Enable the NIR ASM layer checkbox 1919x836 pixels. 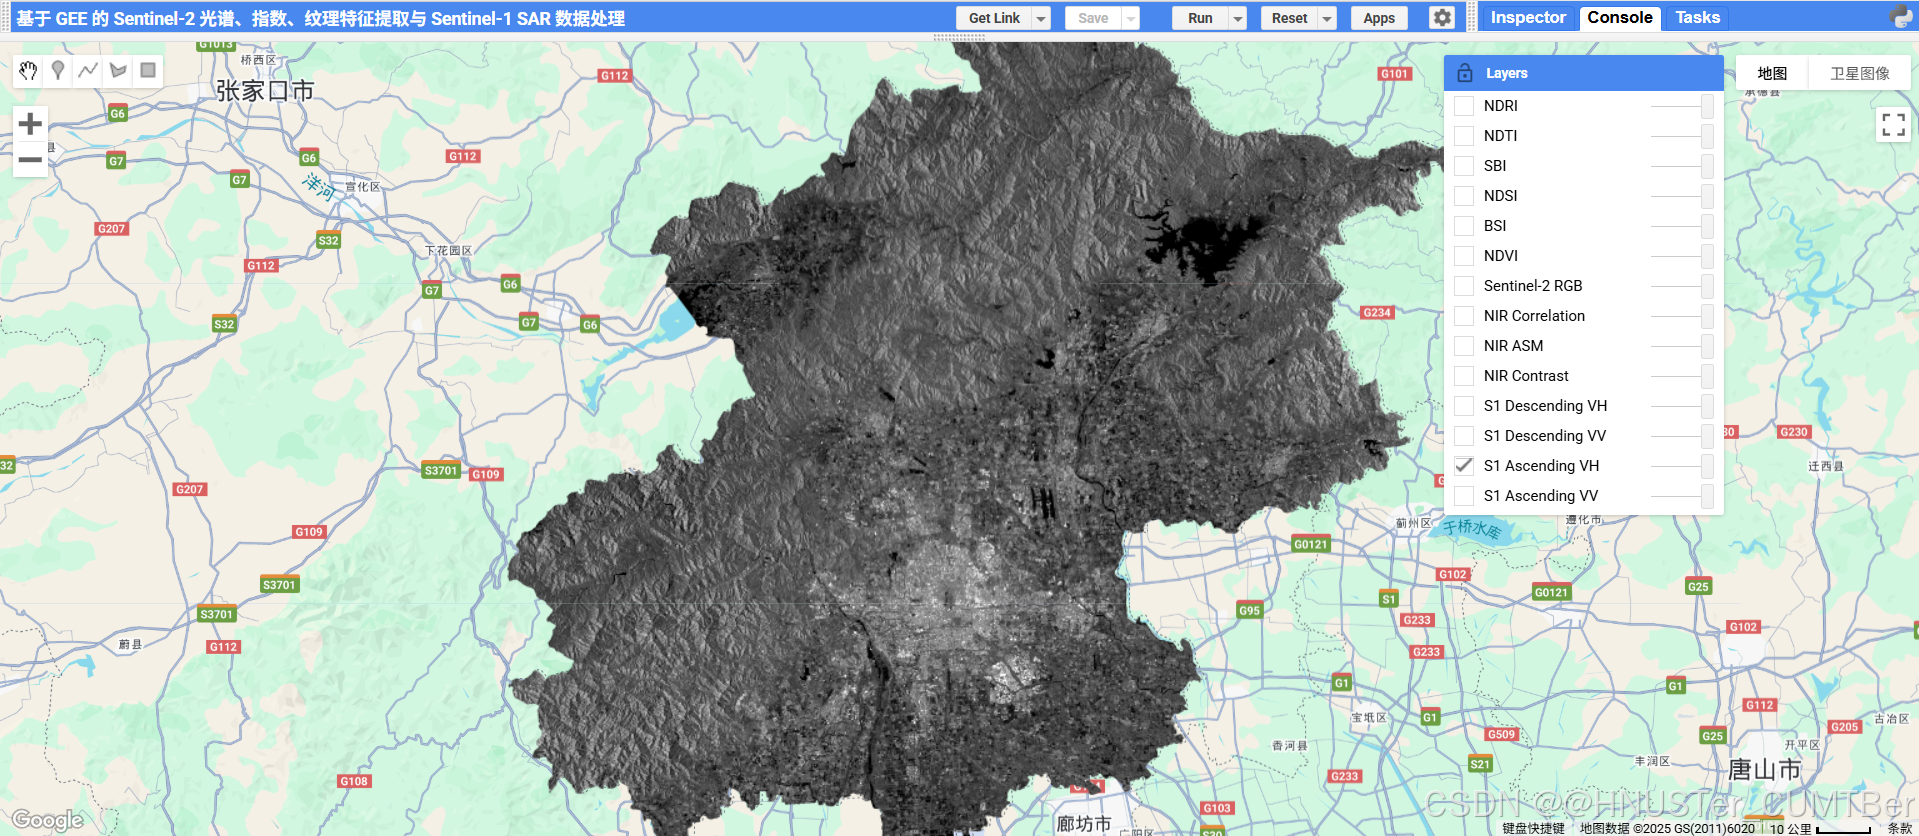[1464, 346]
